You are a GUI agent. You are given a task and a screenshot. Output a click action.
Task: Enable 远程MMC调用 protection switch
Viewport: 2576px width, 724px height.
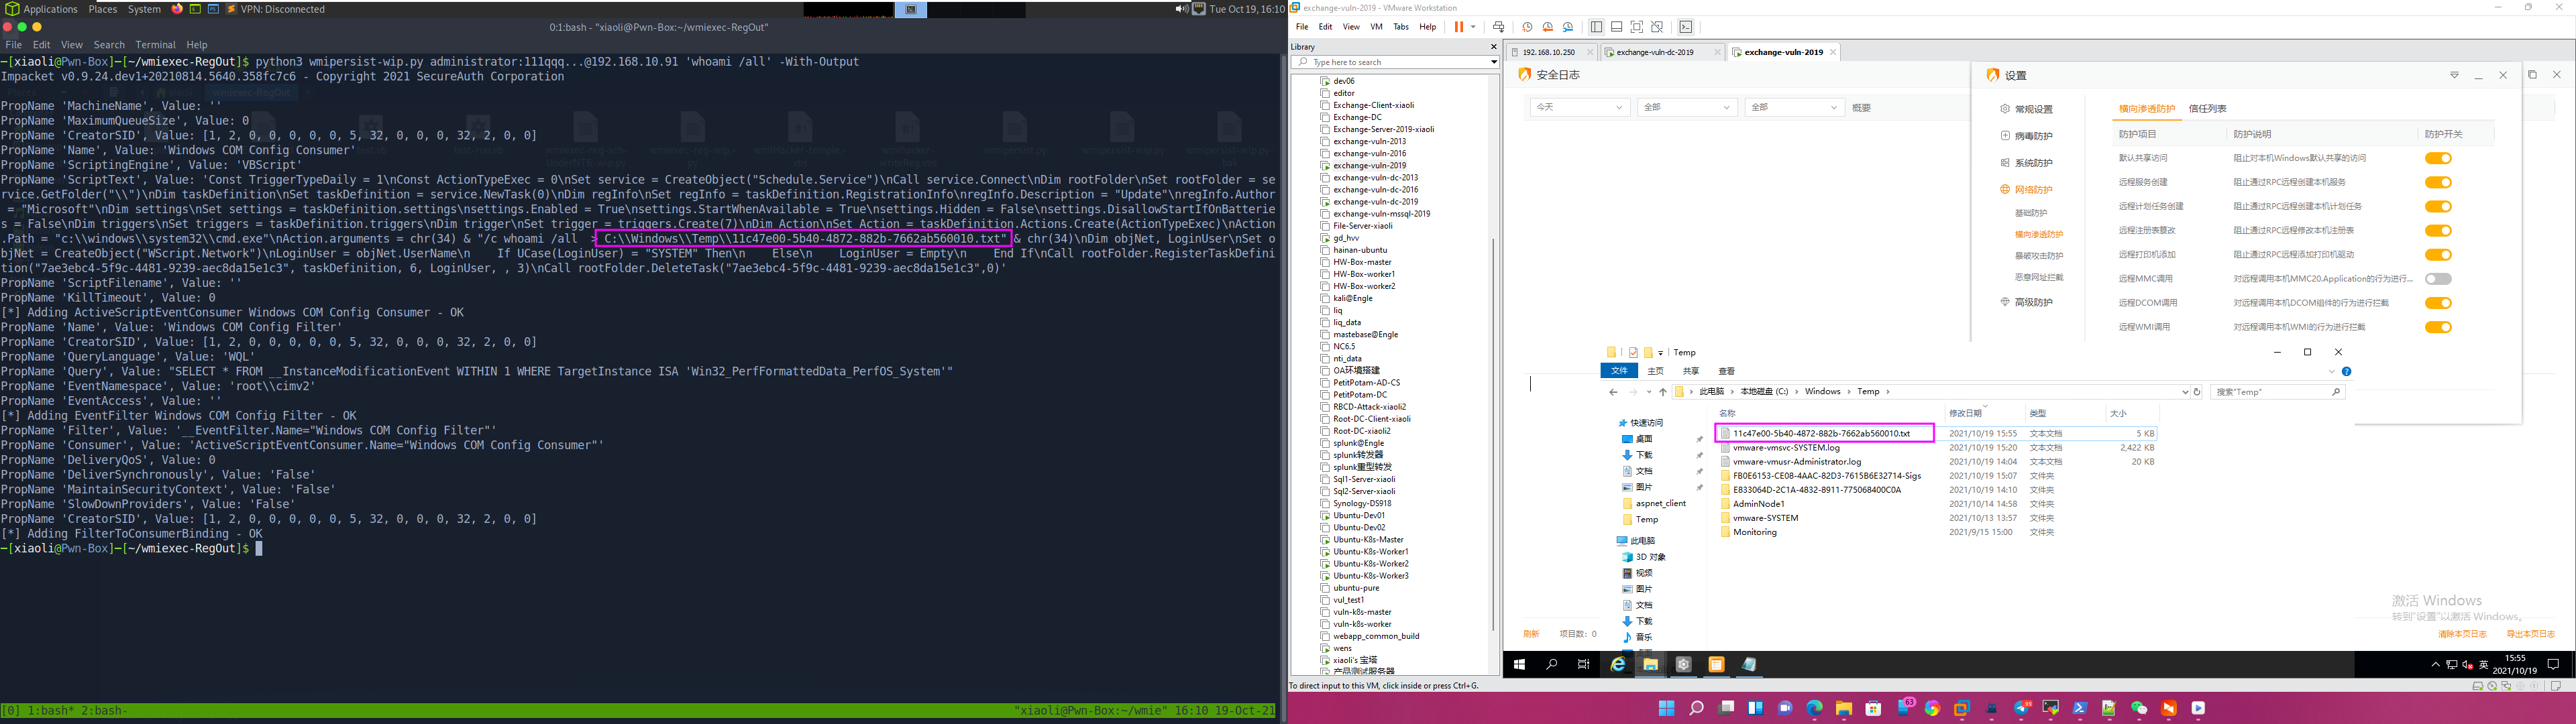click(x=2438, y=279)
